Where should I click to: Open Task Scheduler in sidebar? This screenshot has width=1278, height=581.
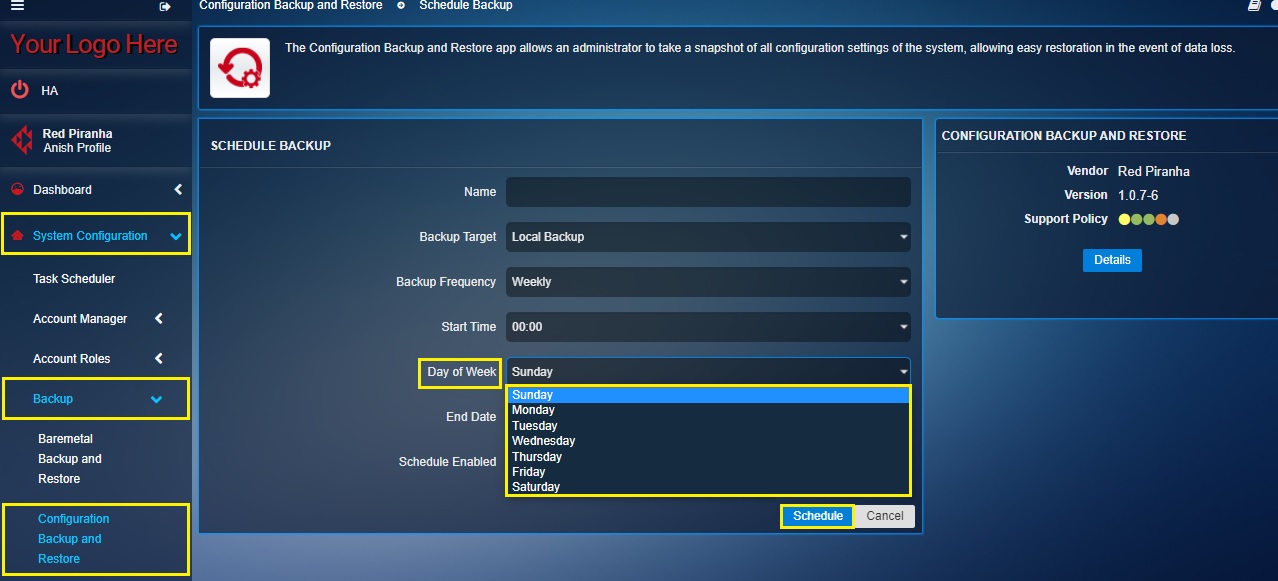(x=74, y=279)
